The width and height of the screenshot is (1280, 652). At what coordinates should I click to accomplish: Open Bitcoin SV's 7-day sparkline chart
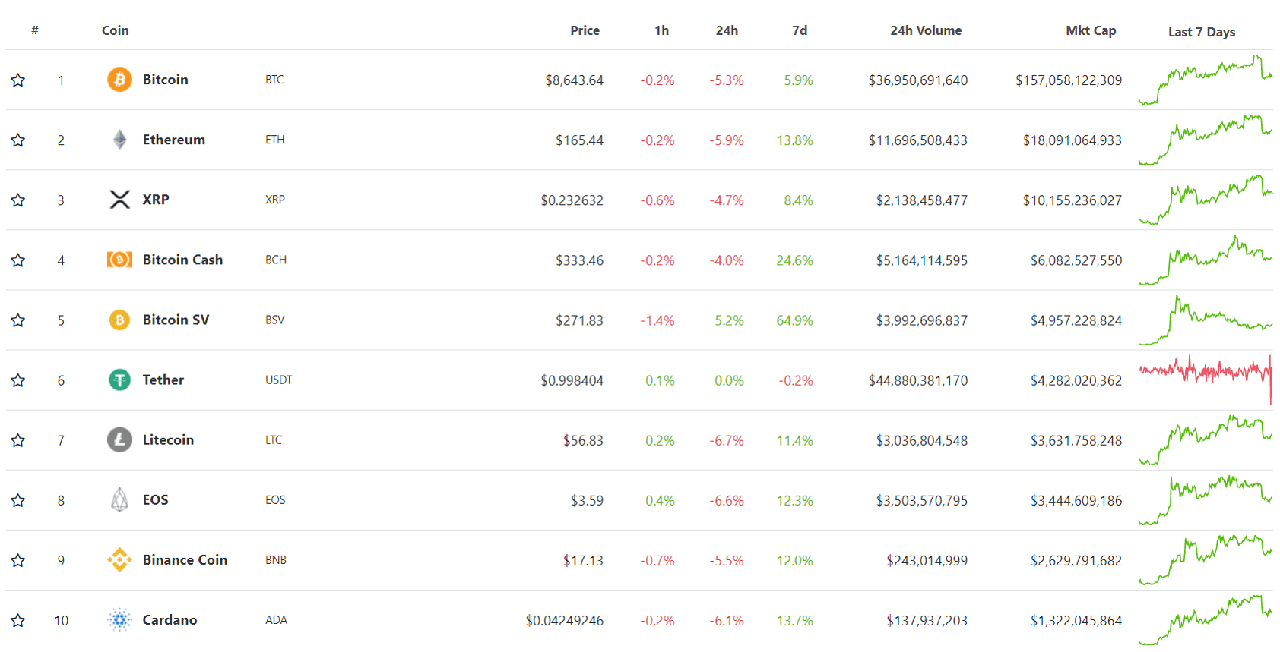coord(1205,320)
